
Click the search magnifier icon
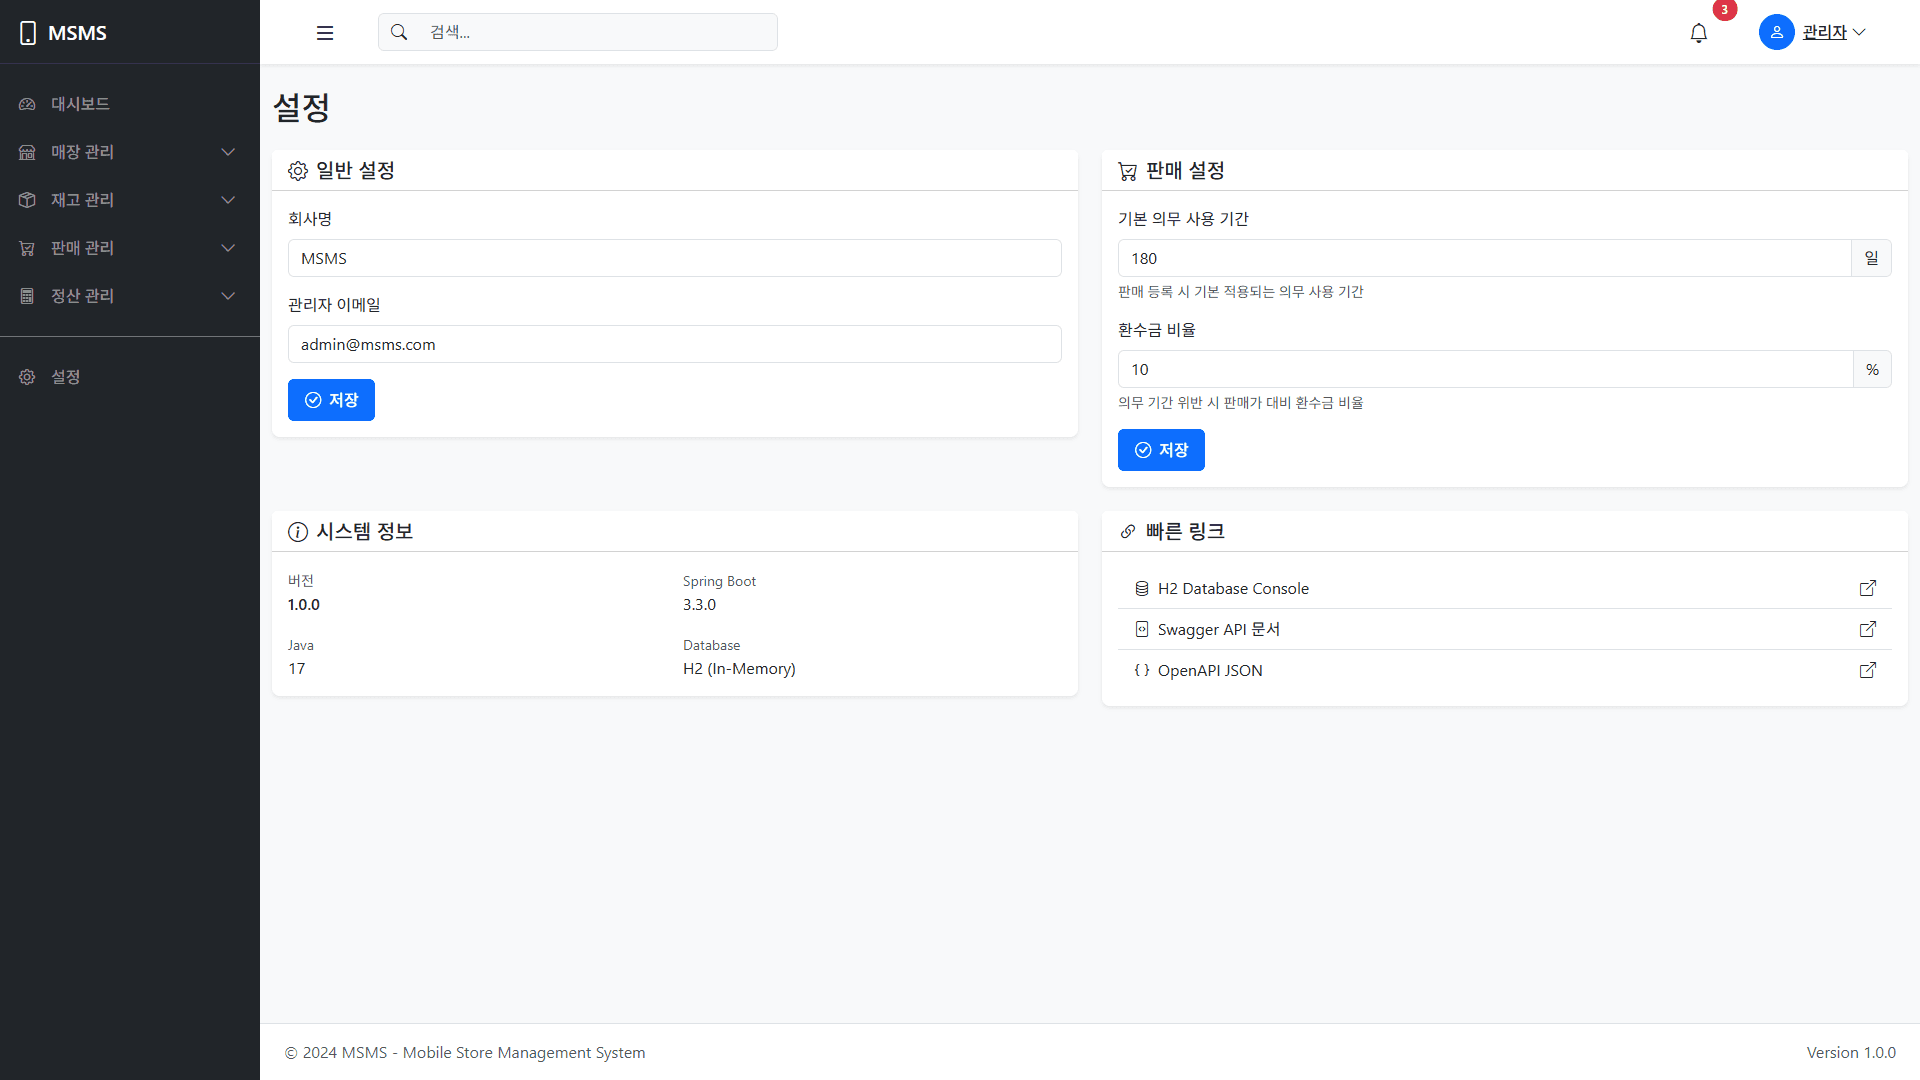(399, 32)
